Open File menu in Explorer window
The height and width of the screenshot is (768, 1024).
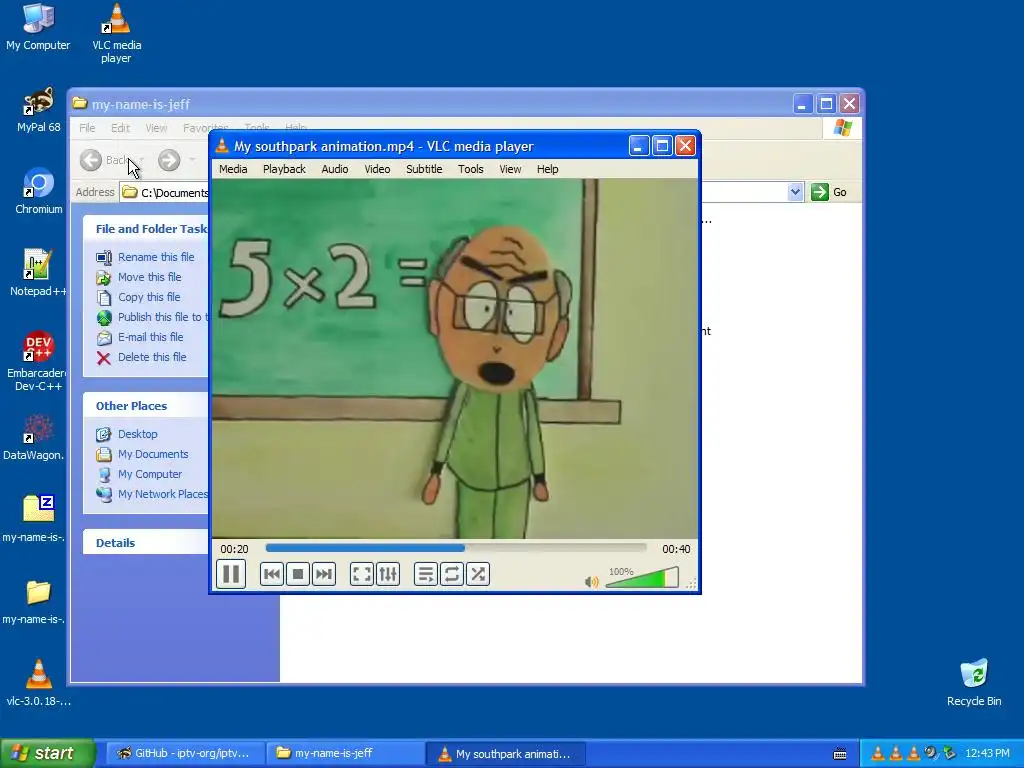click(x=87, y=128)
